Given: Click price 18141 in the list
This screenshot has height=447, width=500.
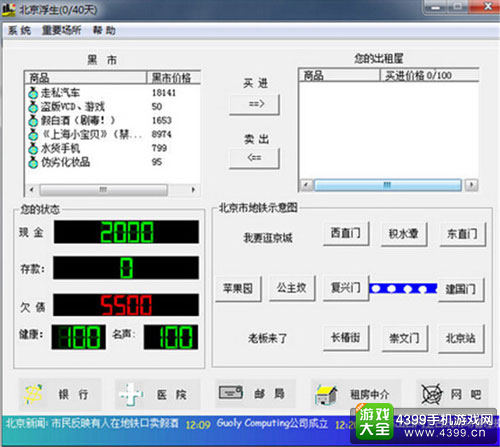Looking at the screenshot, I should pyautogui.click(x=164, y=93).
